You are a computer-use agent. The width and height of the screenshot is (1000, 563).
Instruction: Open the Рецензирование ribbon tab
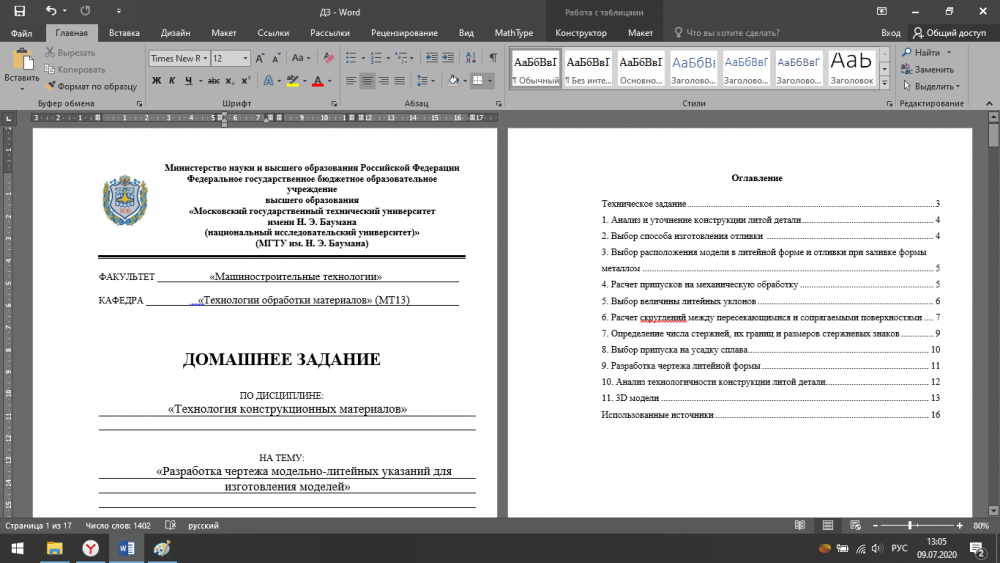403,32
